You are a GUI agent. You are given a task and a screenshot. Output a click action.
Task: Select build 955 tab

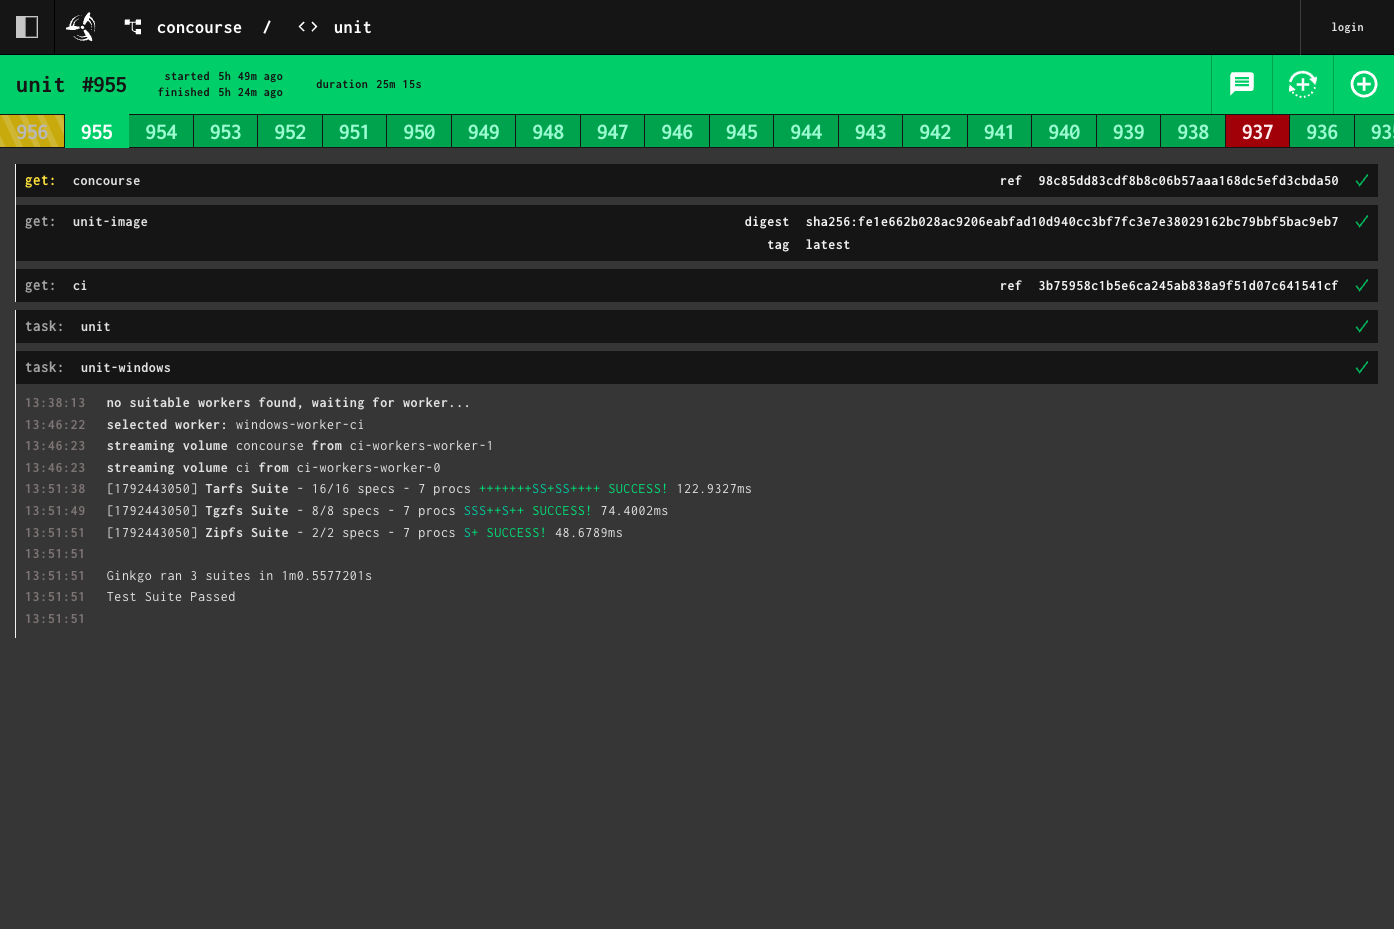(97, 132)
